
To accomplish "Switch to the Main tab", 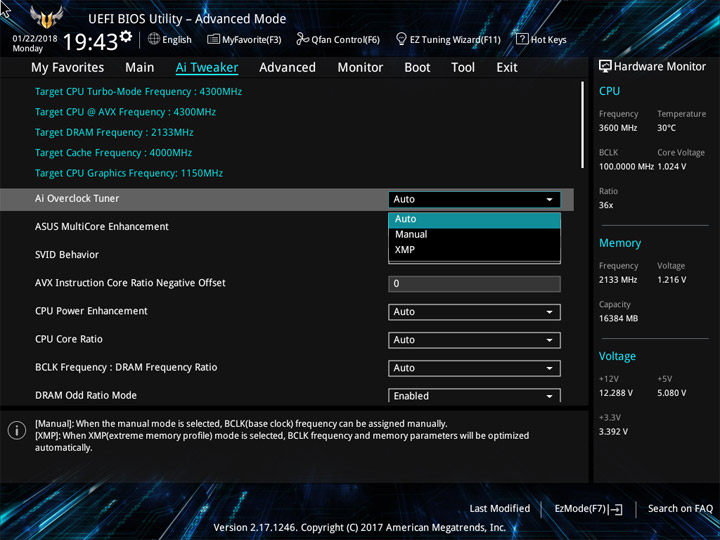I will 140,68.
